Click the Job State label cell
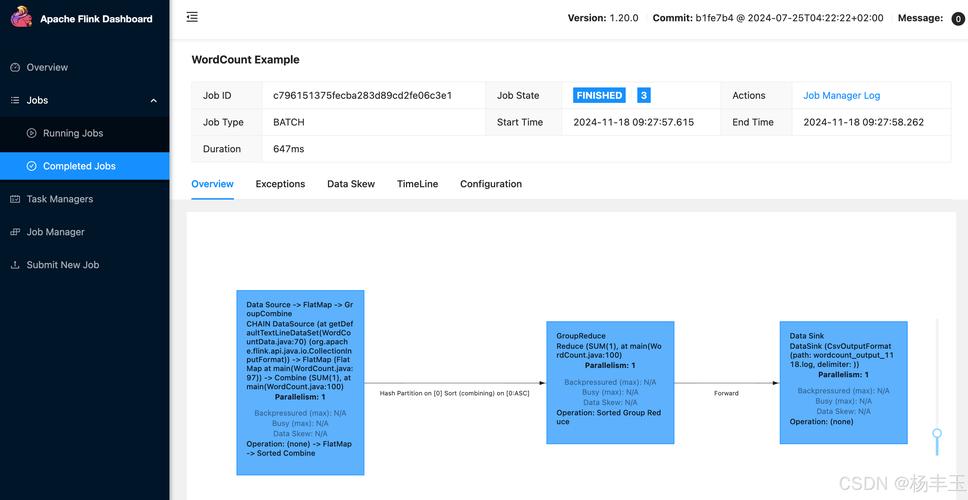 [x=524, y=96]
